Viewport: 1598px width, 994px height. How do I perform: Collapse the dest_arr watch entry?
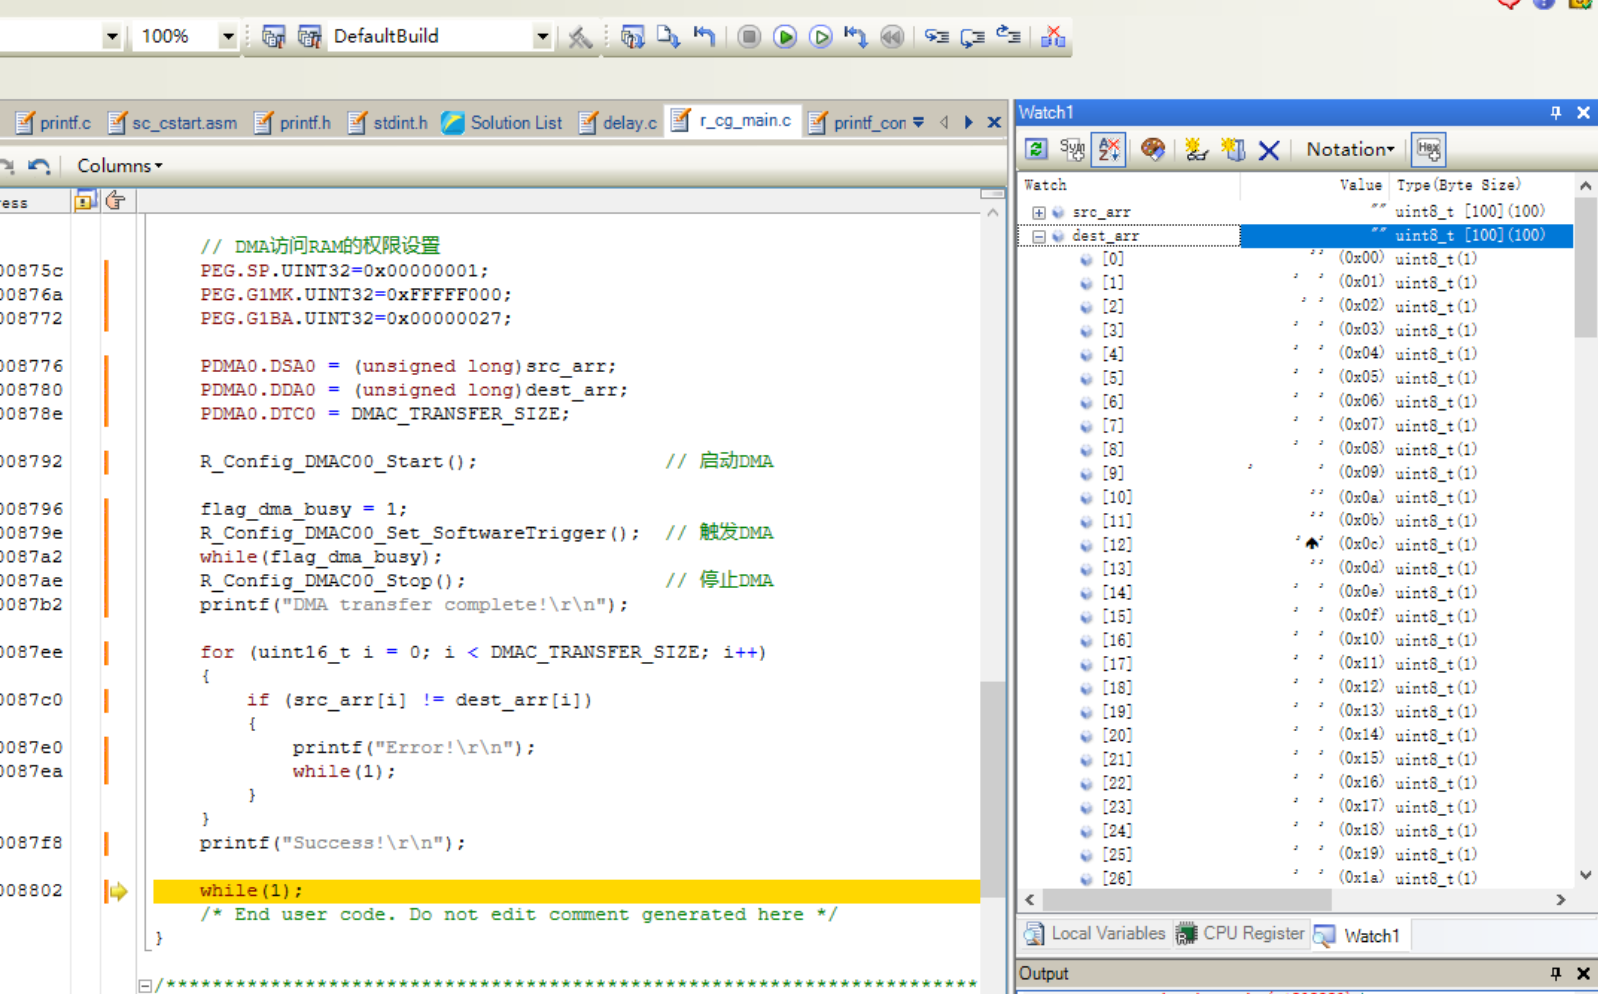[x=1039, y=237]
